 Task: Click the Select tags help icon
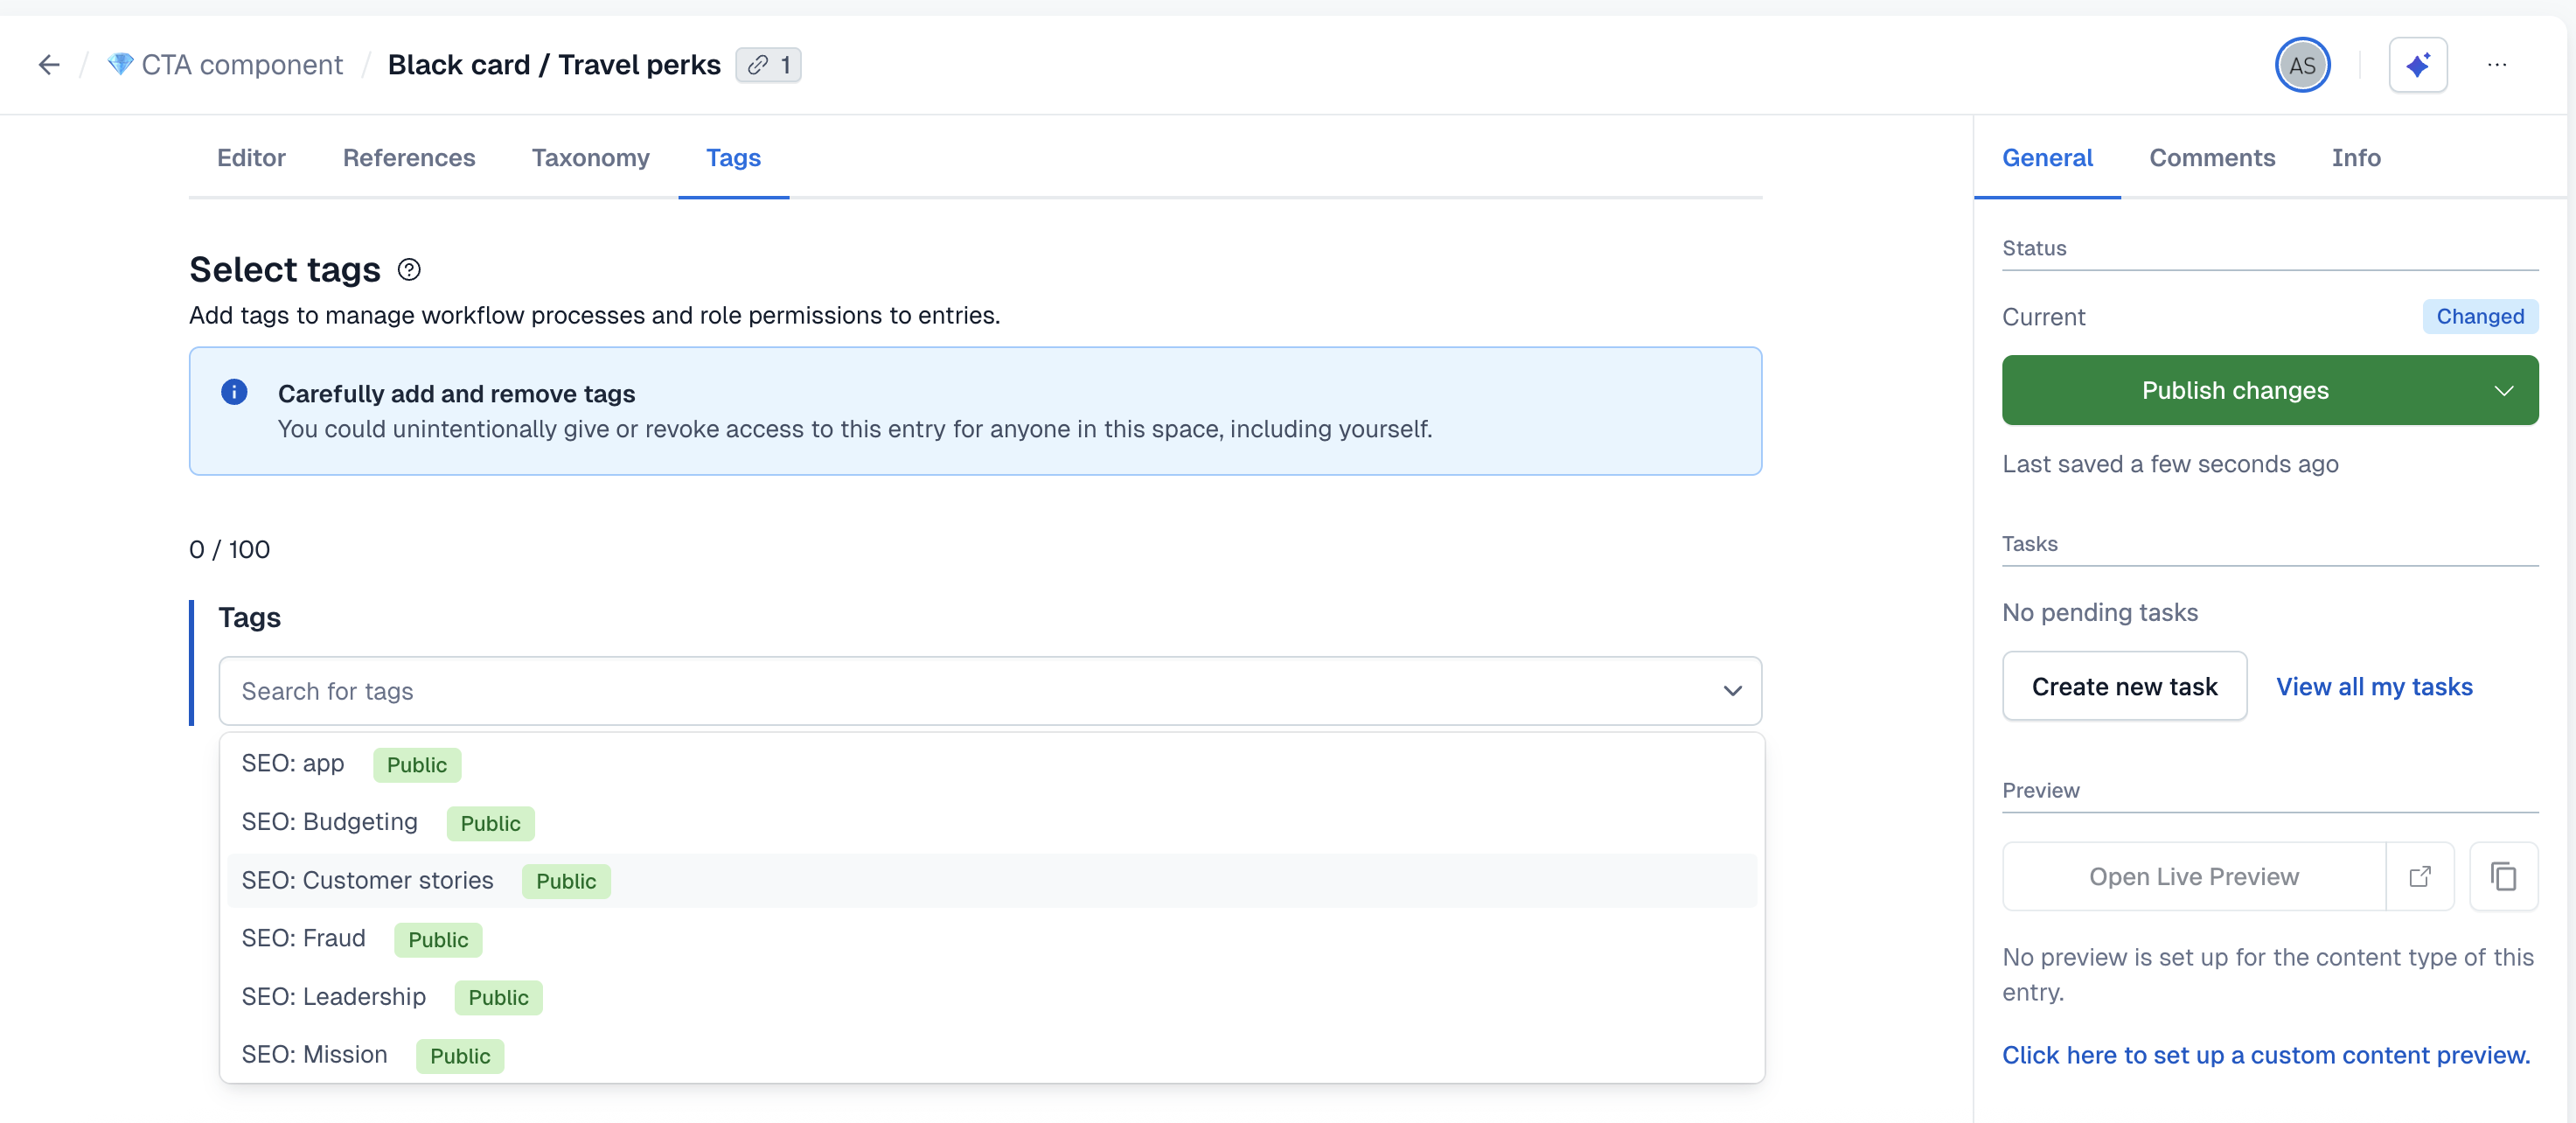(x=409, y=270)
